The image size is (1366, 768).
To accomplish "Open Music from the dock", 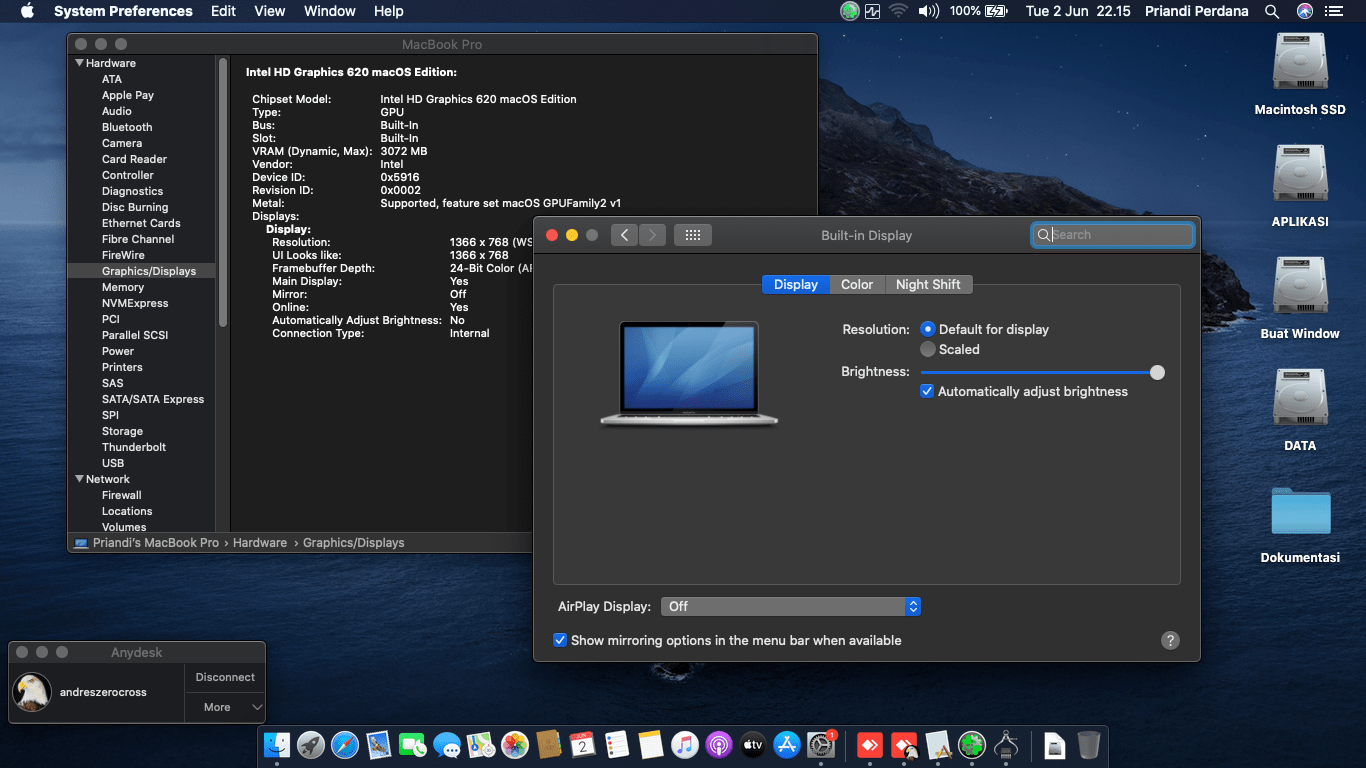I will point(684,745).
